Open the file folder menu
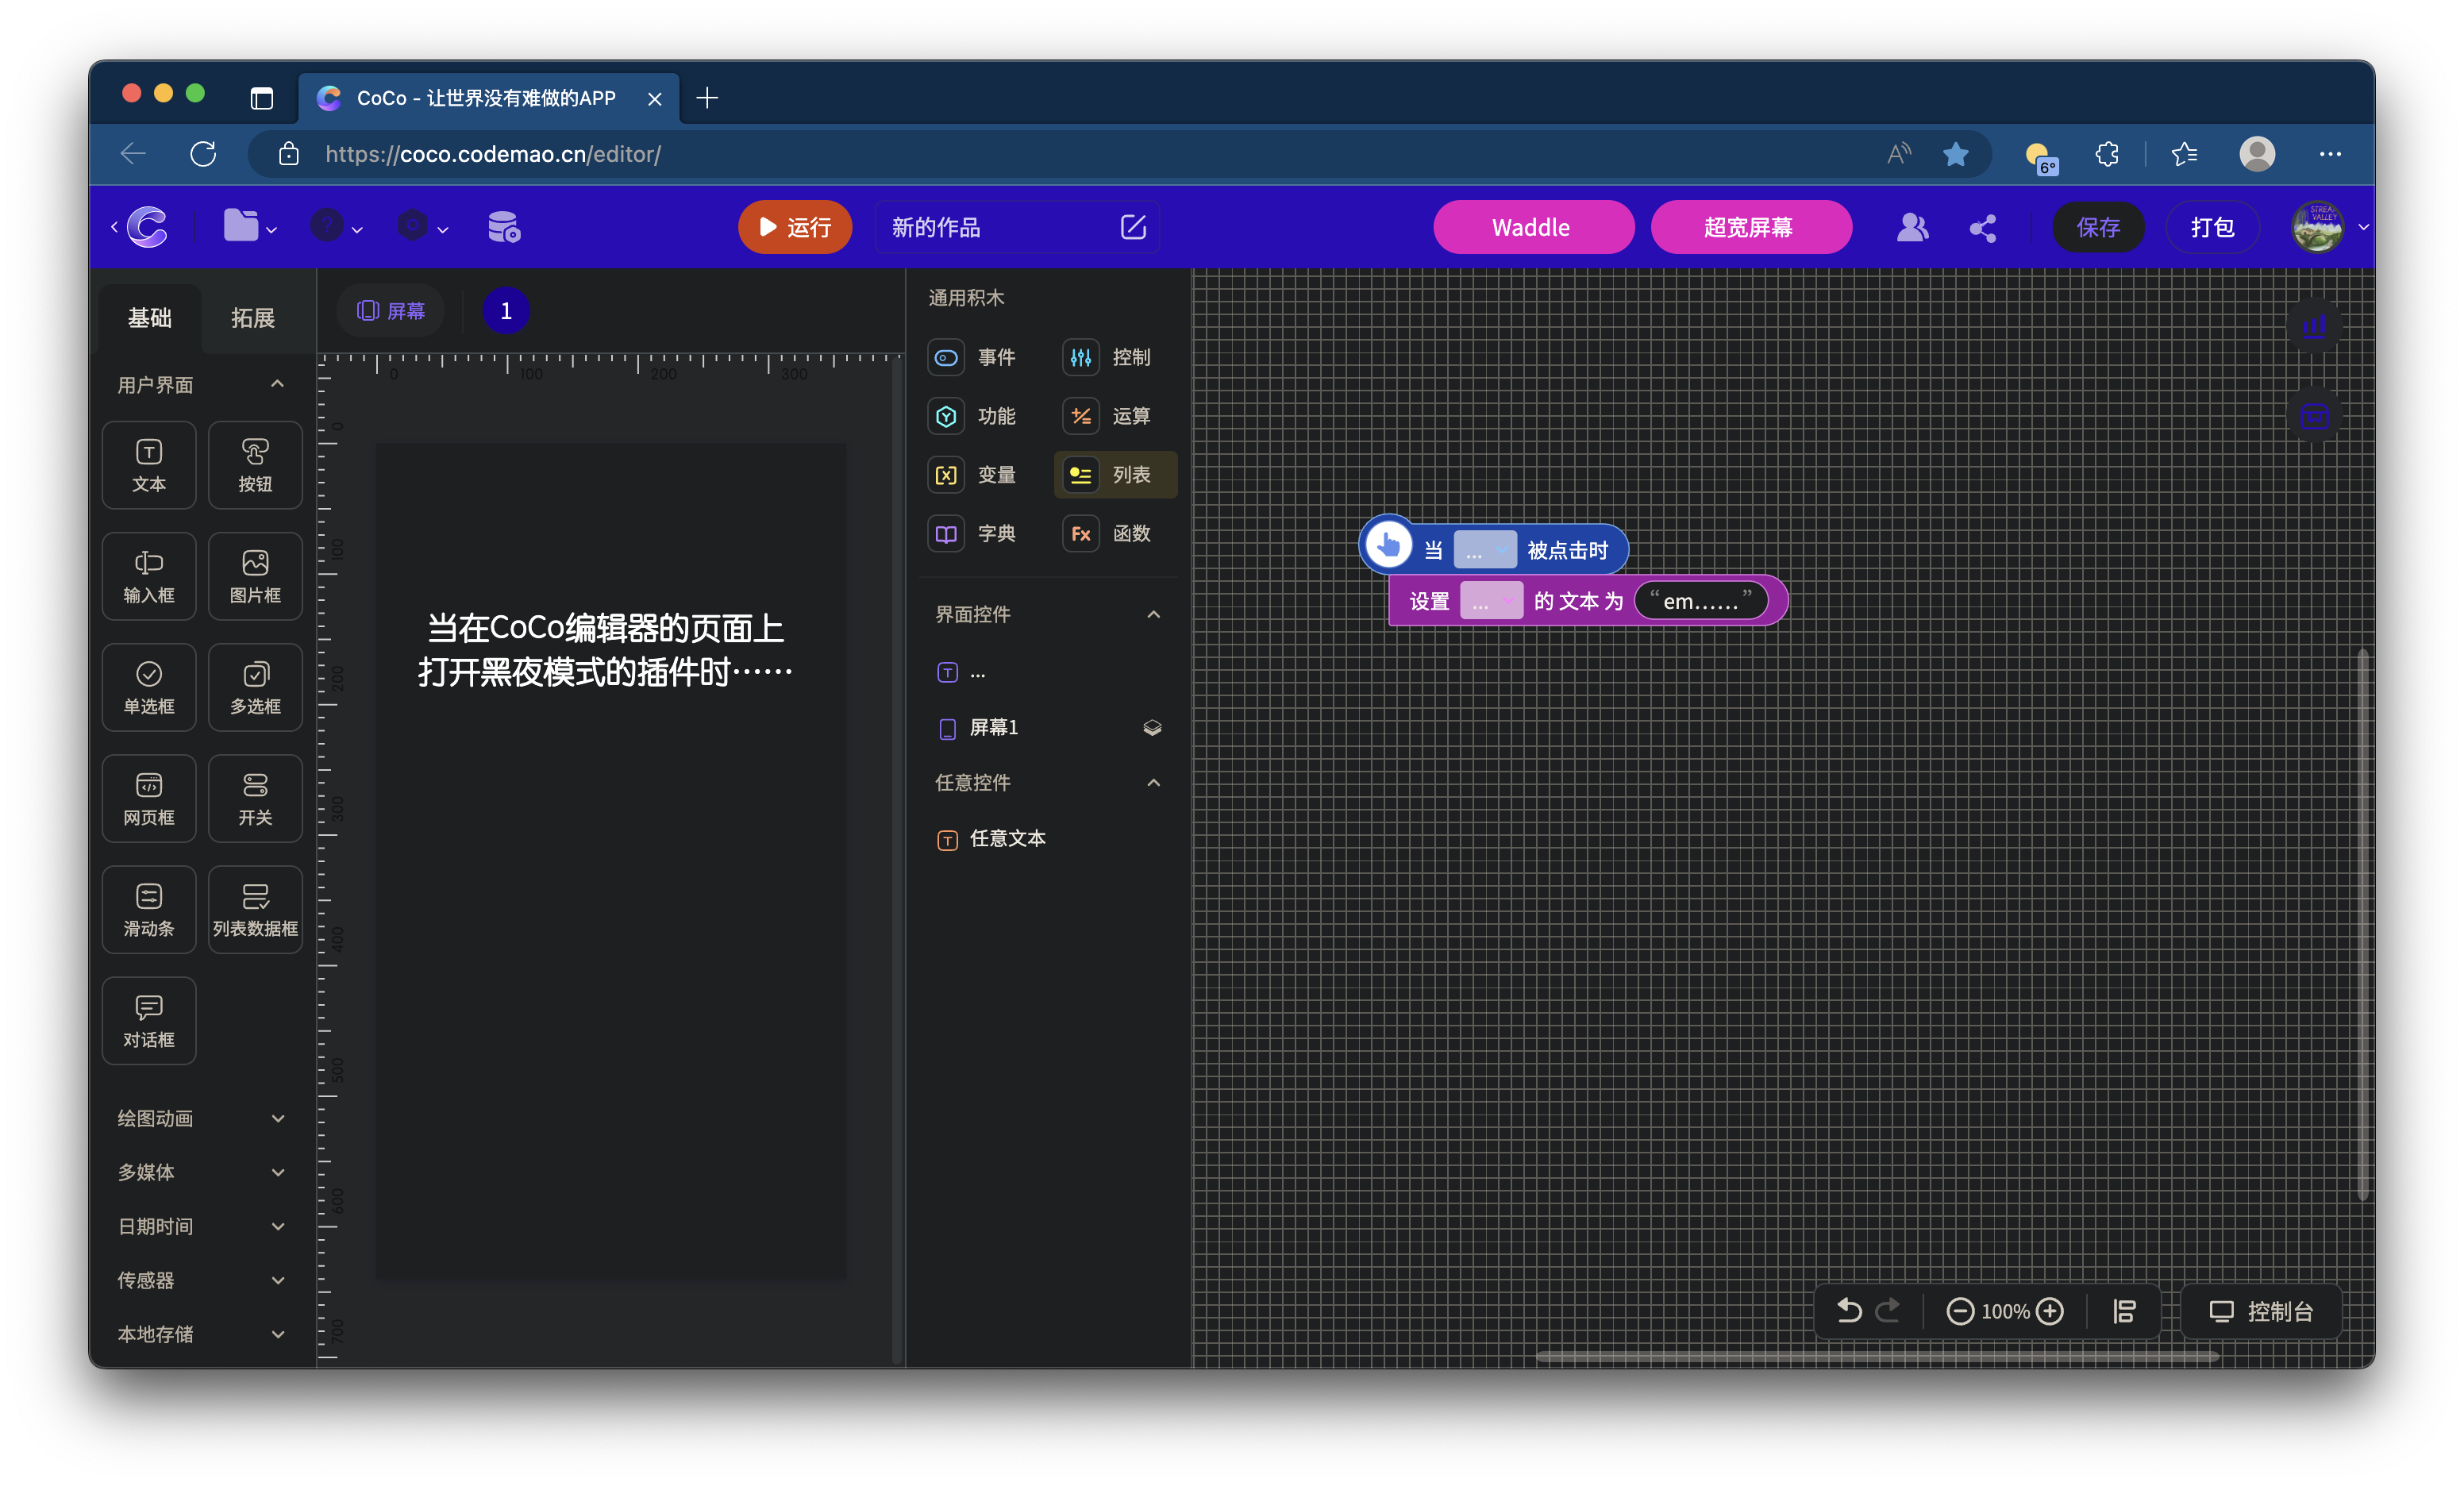 (249, 227)
